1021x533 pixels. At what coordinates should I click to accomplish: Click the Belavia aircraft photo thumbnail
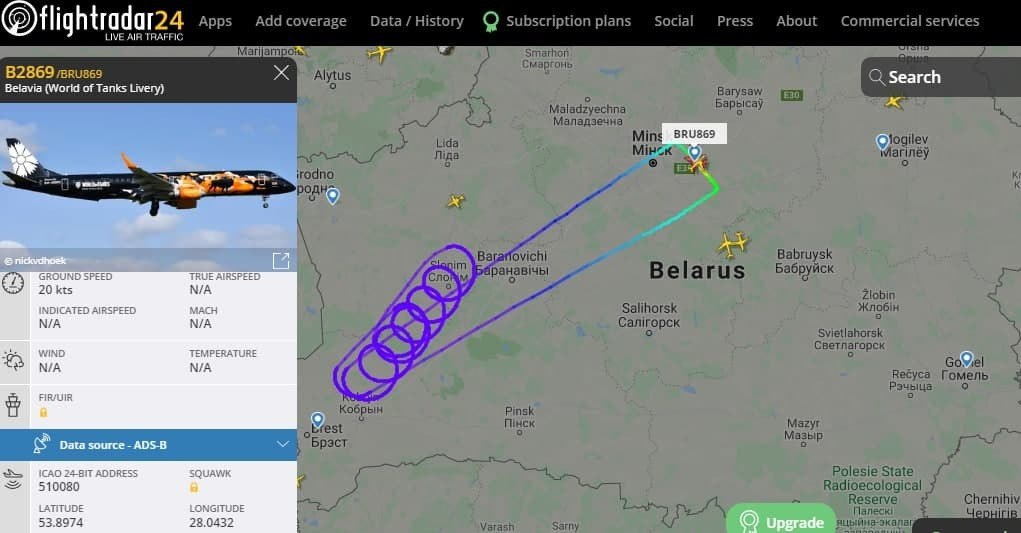(x=148, y=187)
